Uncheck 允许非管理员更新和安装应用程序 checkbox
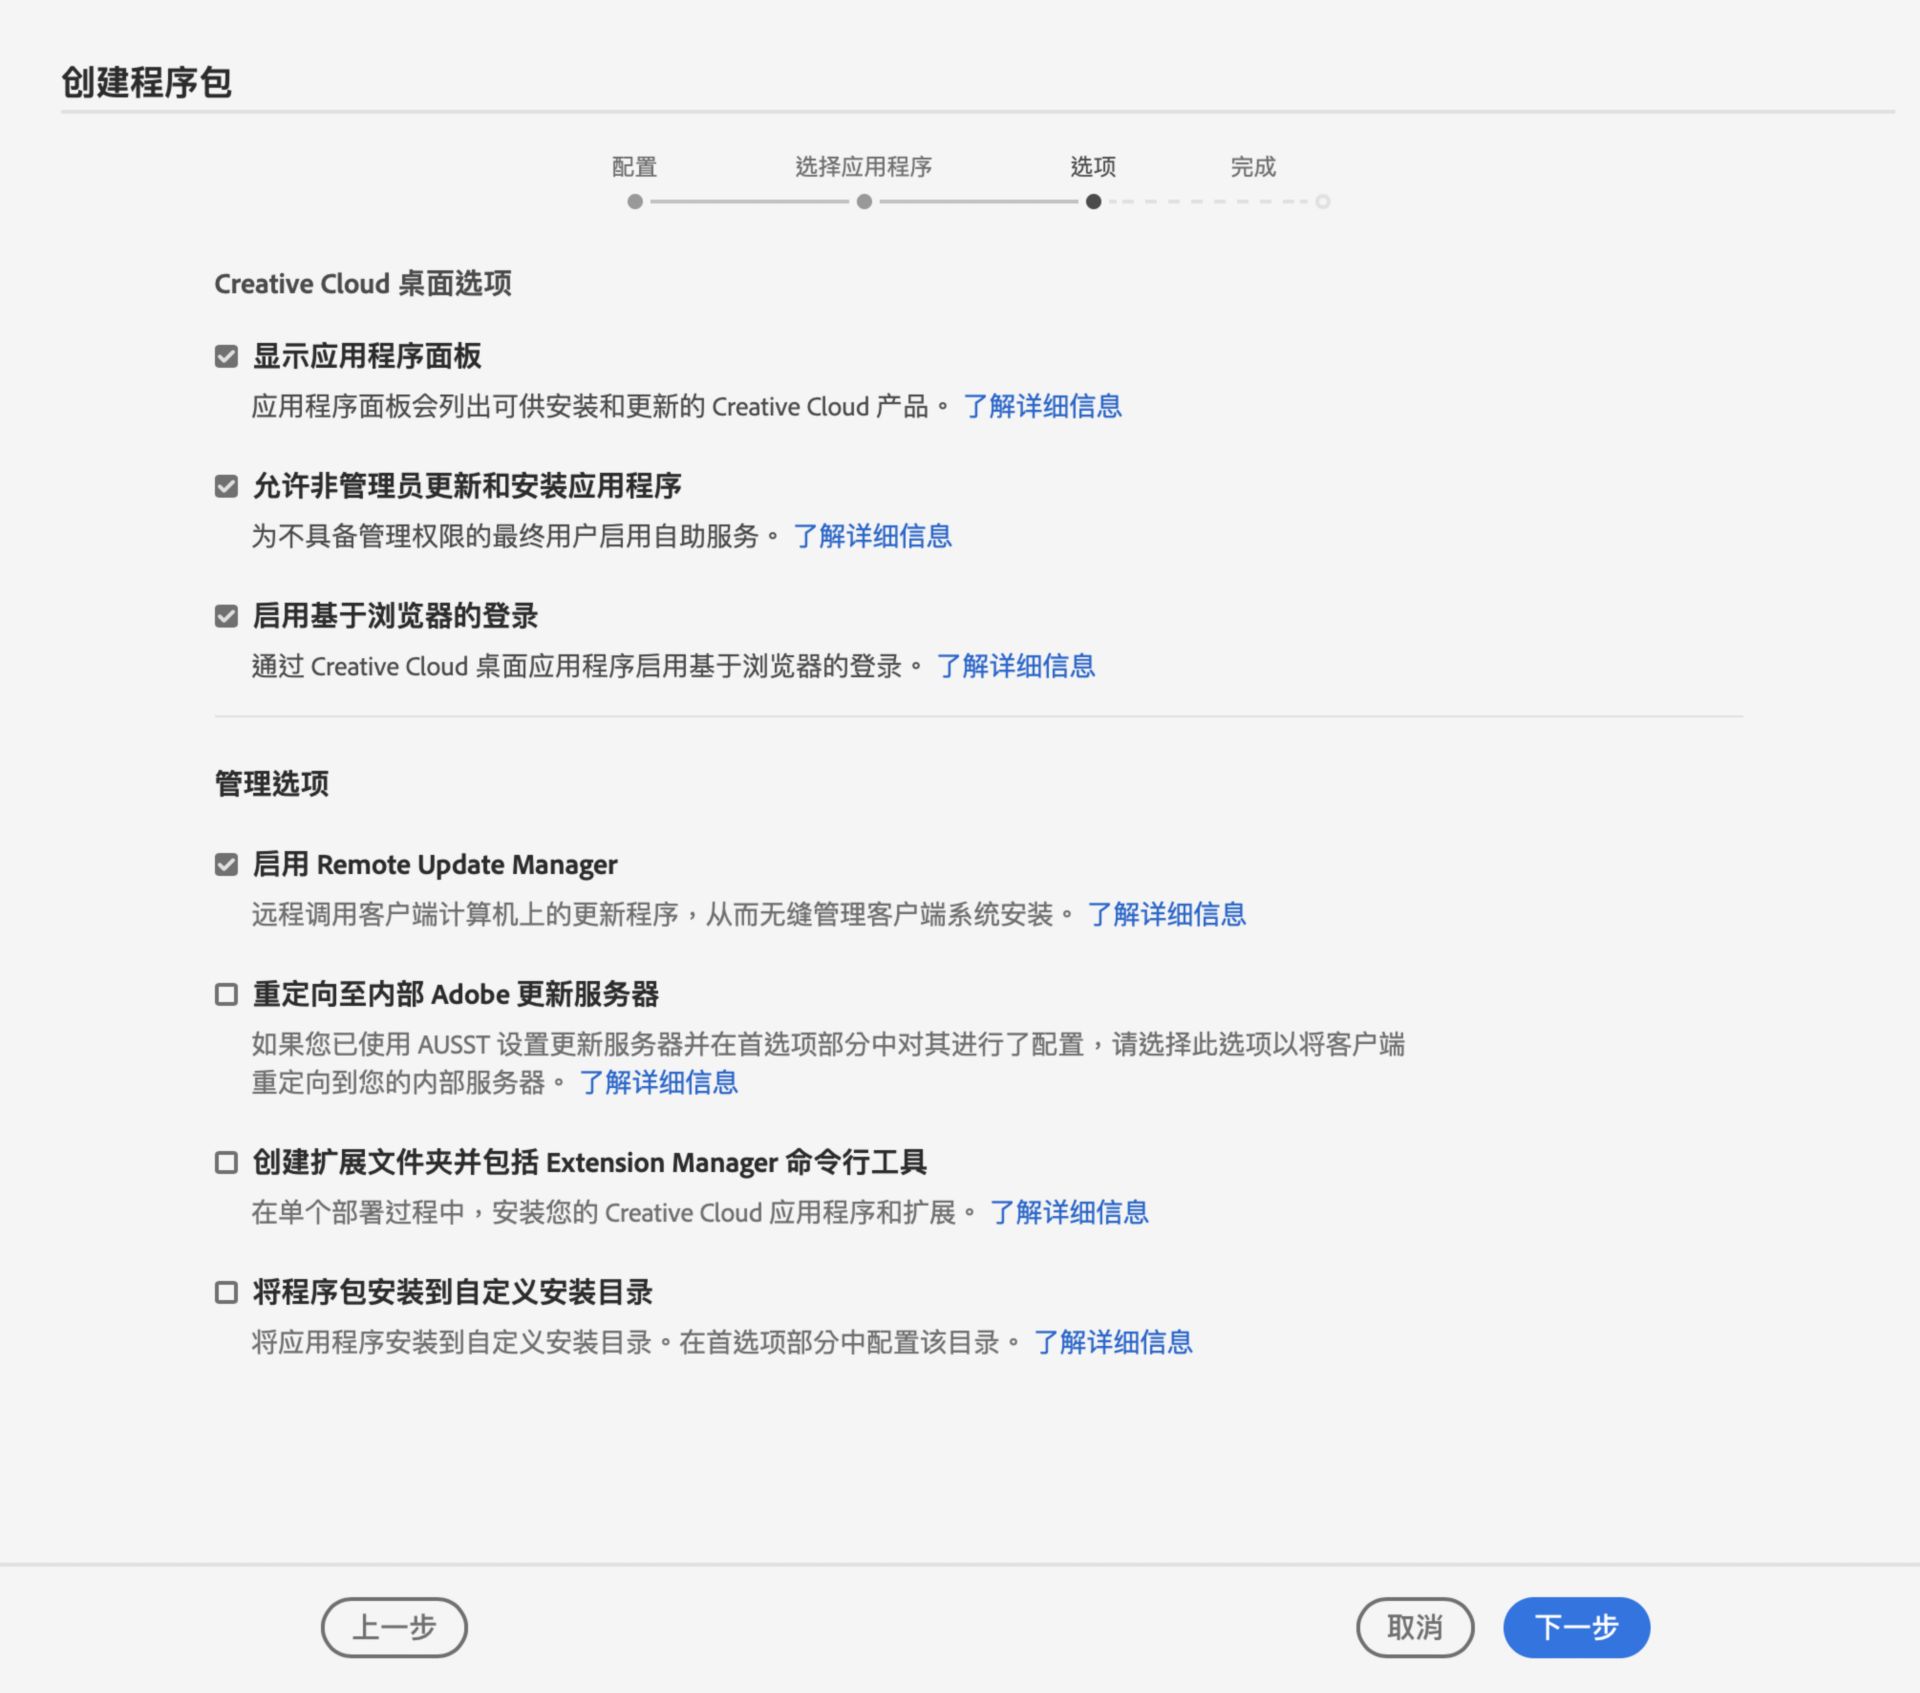 click(x=226, y=487)
